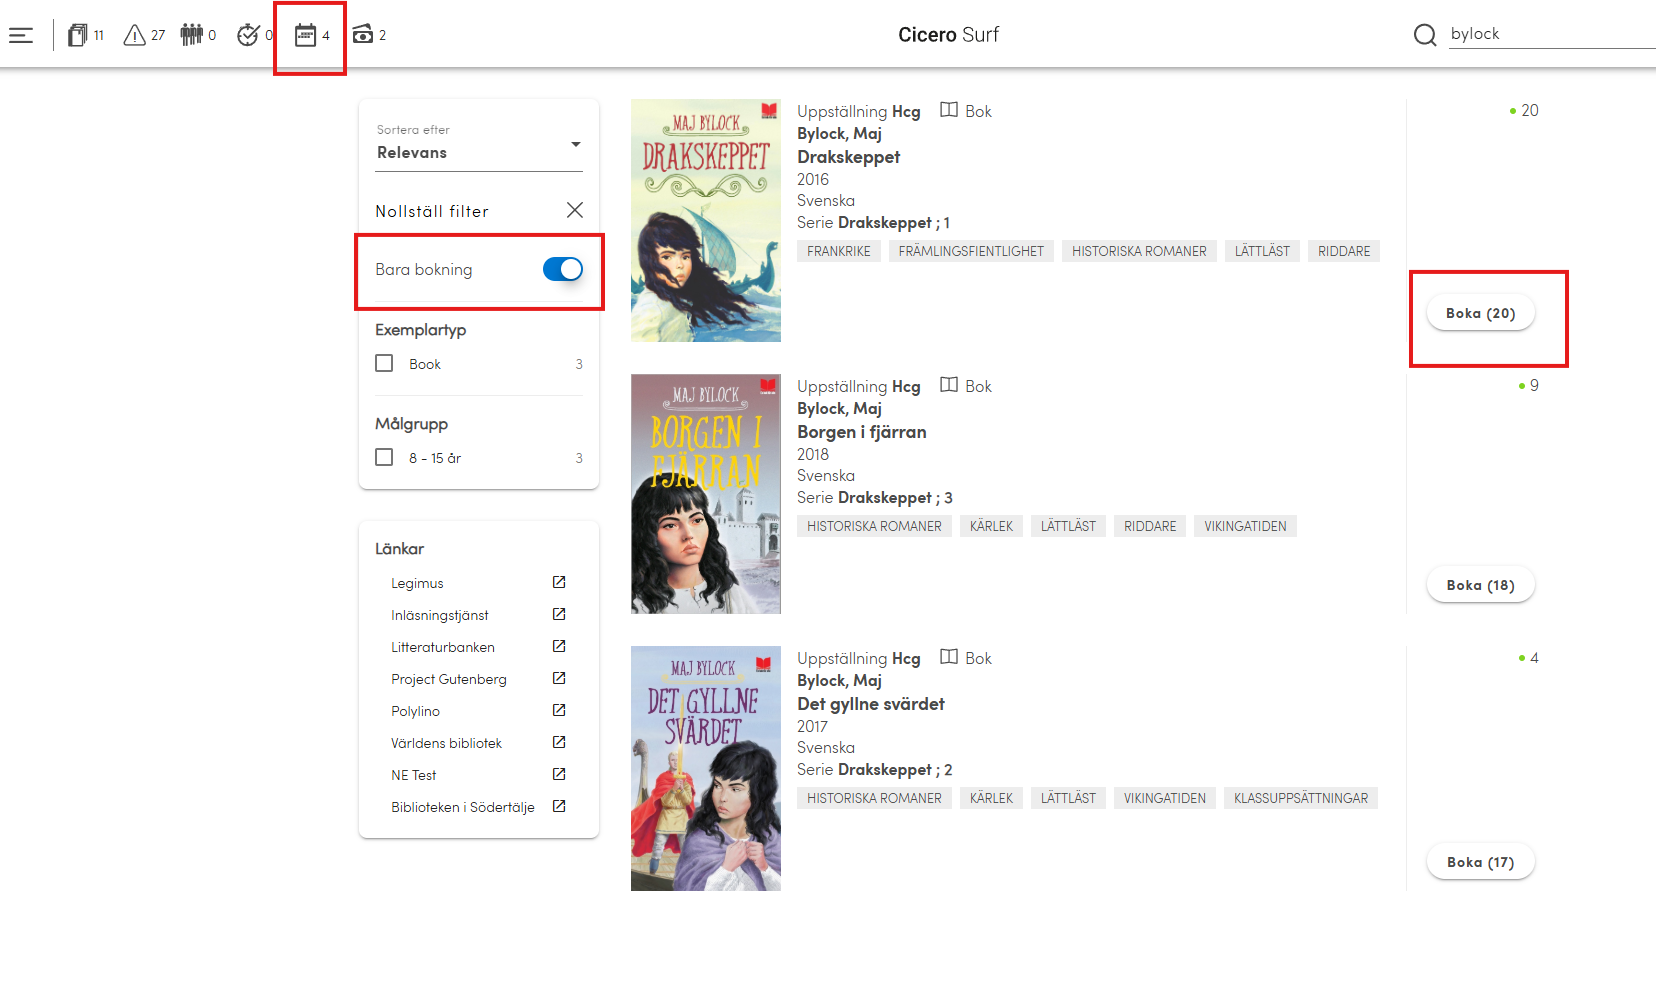Toggle the Bara bokning switch off
This screenshot has height=984, width=1656.
pyautogui.click(x=563, y=269)
